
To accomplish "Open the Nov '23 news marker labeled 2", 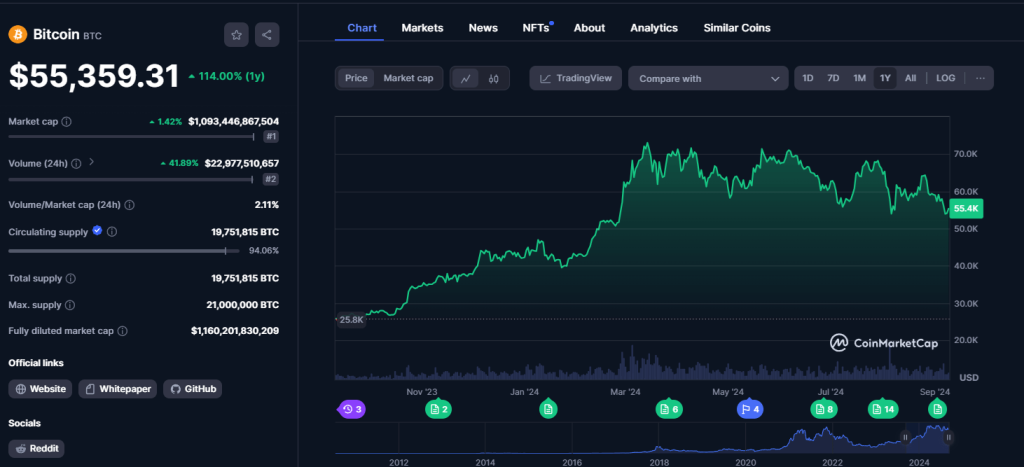I will [438, 410].
